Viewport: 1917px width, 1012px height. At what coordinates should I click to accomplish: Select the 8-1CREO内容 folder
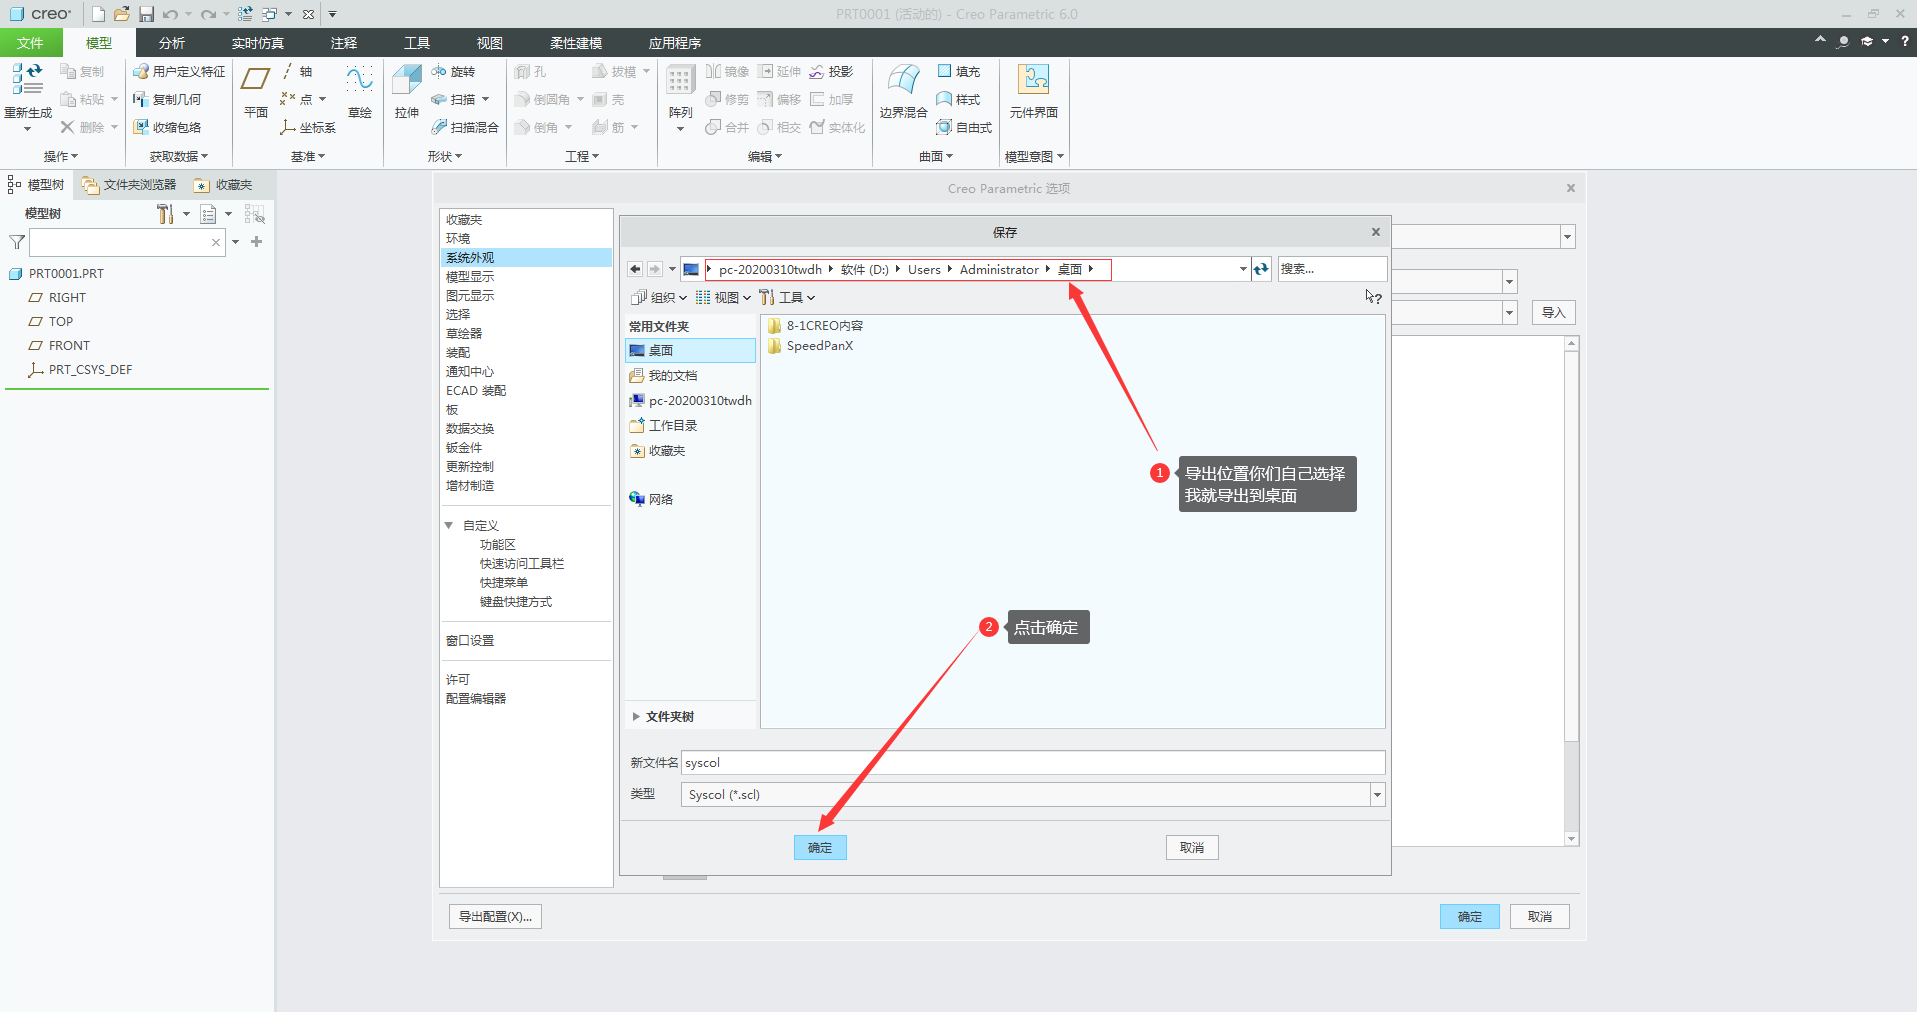point(815,326)
